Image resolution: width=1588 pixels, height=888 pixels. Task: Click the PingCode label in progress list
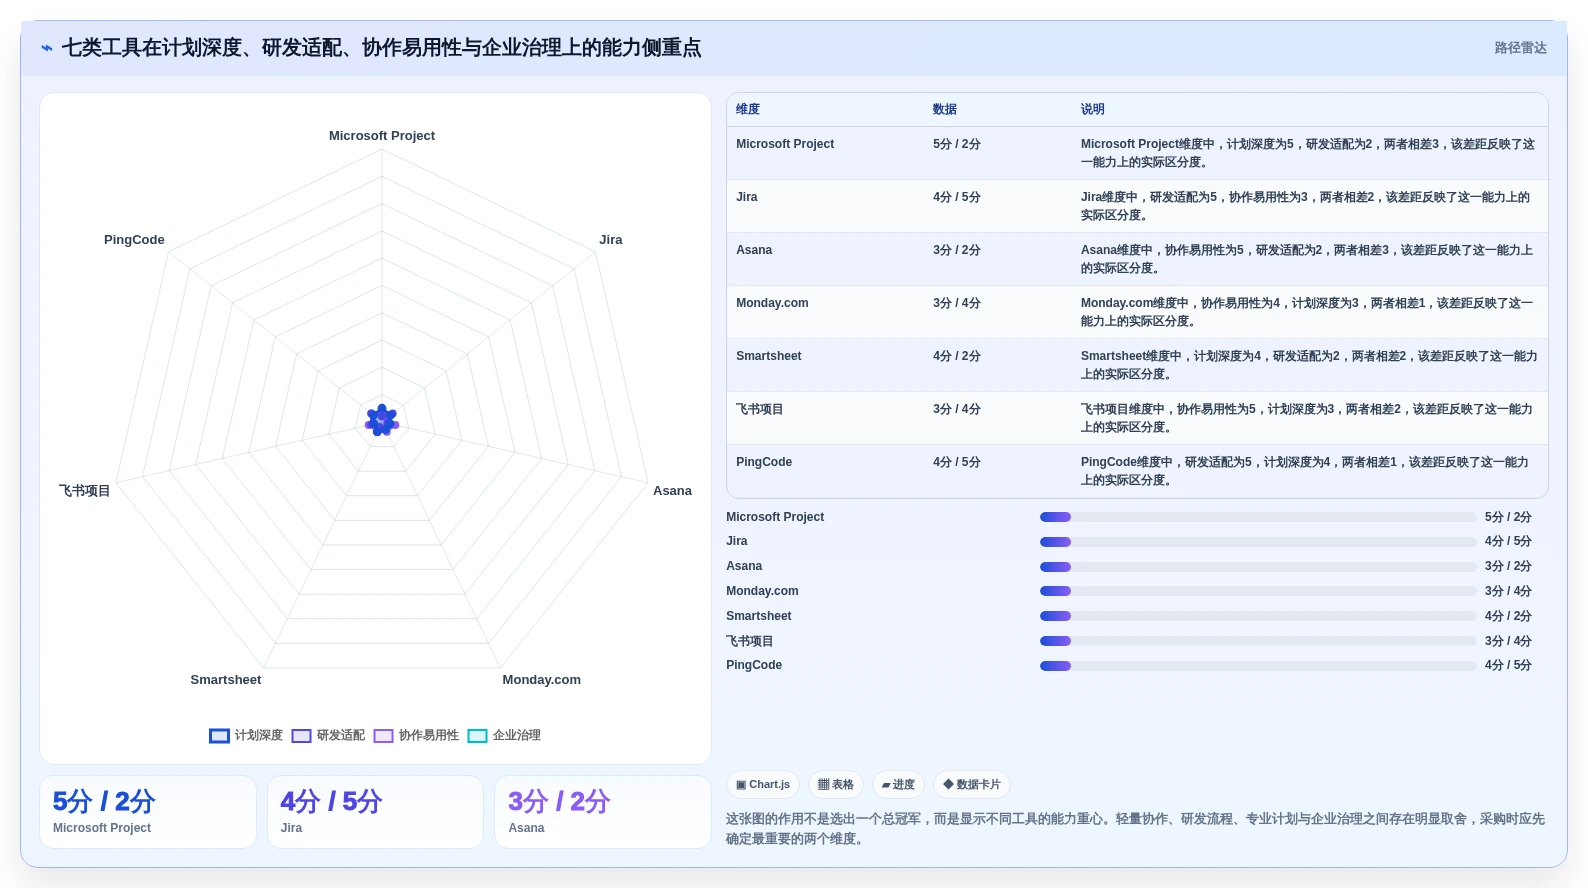tap(754, 665)
